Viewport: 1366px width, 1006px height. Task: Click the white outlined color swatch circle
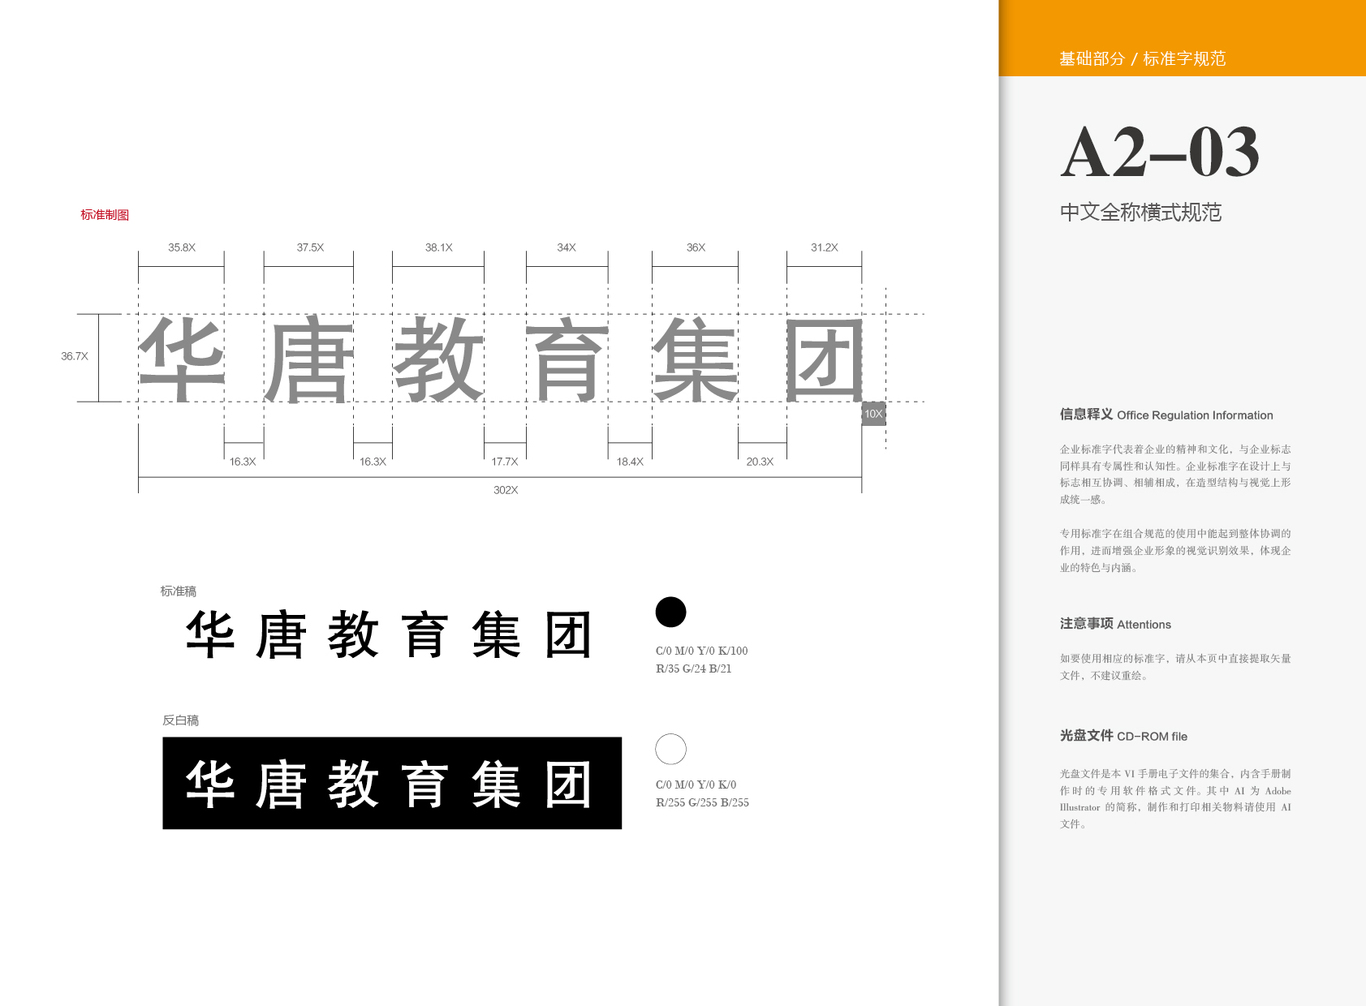(670, 749)
